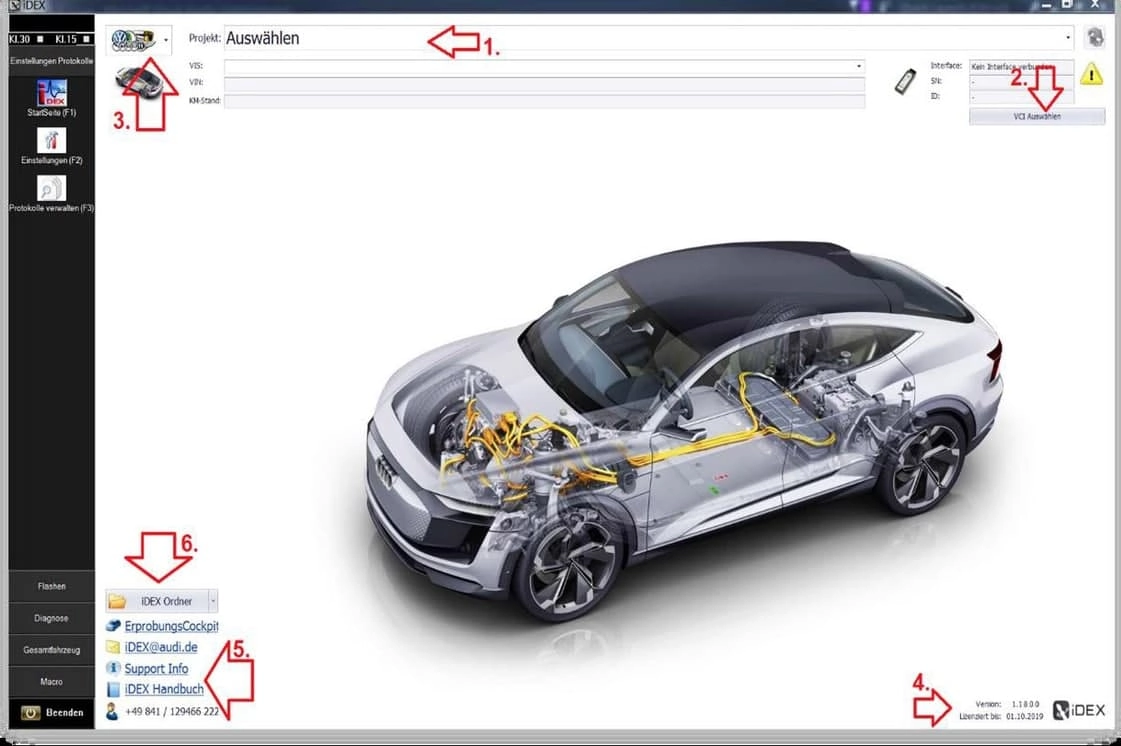This screenshot has height=746, width=1121.
Task: Switch to the Macro section
Action: (51, 682)
